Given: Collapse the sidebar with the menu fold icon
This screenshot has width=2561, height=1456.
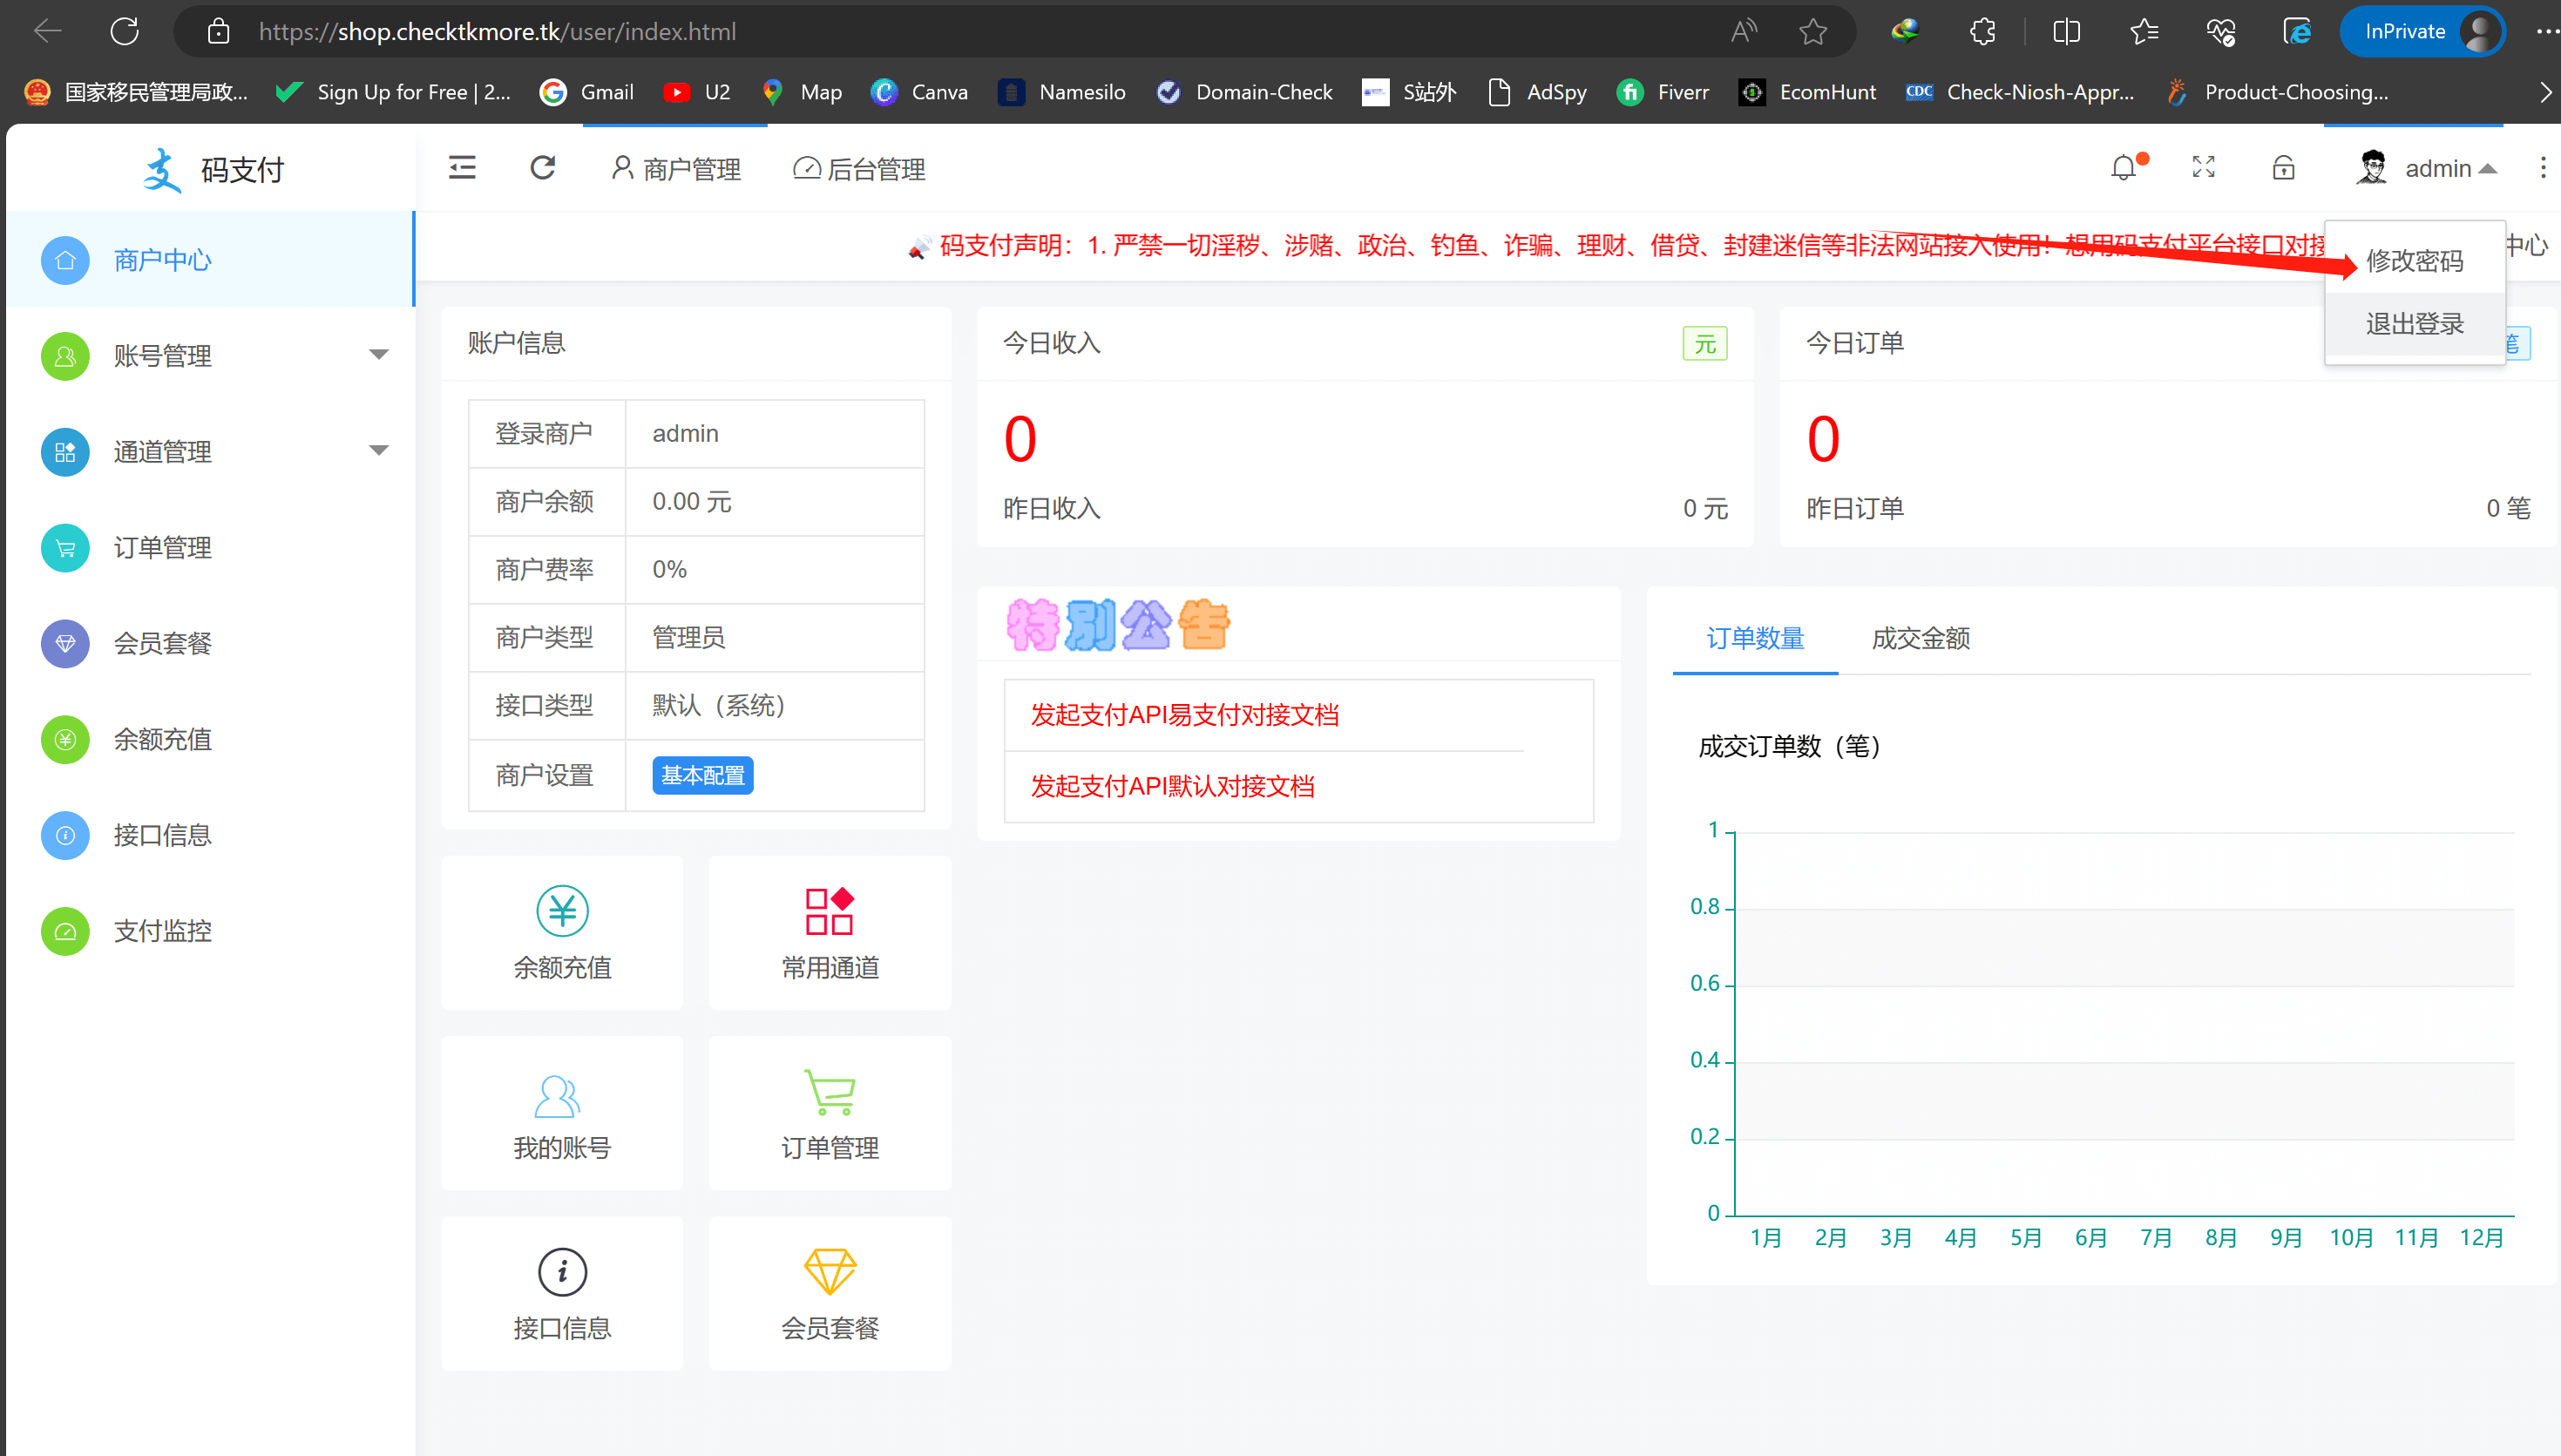Looking at the screenshot, I should [x=462, y=168].
